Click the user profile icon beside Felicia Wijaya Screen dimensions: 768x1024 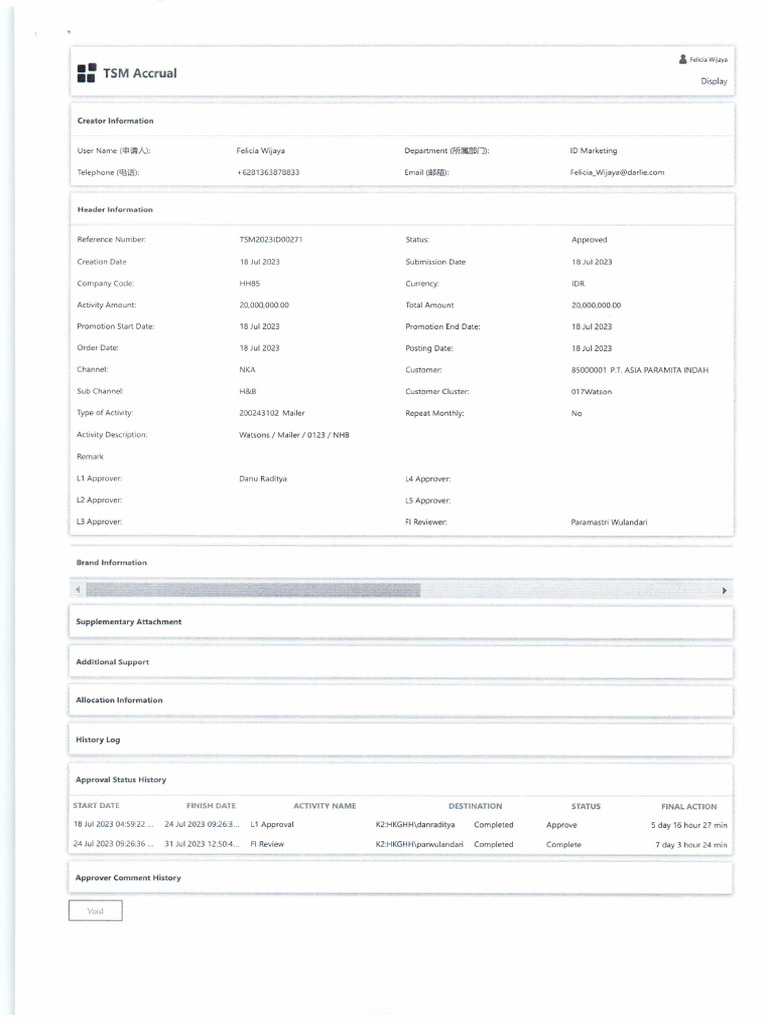(683, 59)
